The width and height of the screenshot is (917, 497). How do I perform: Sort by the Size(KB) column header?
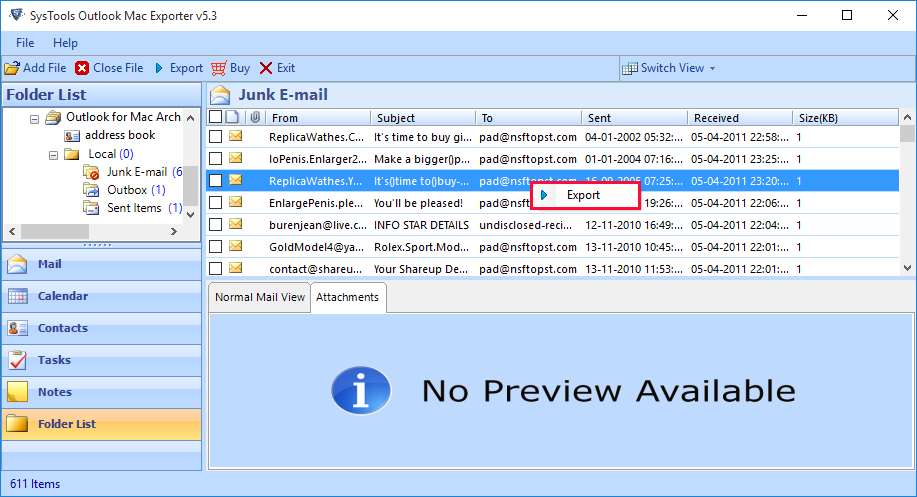tap(845, 118)
